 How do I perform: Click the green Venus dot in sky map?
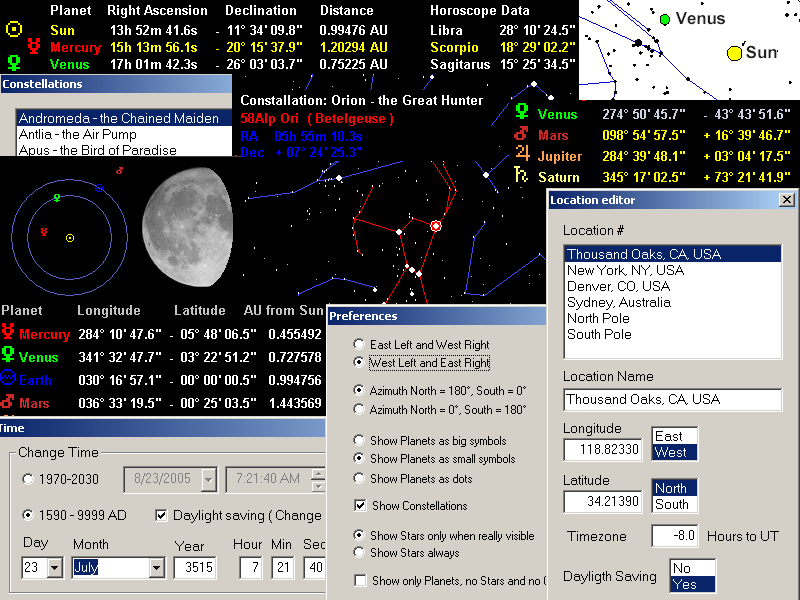click(665, 19)
